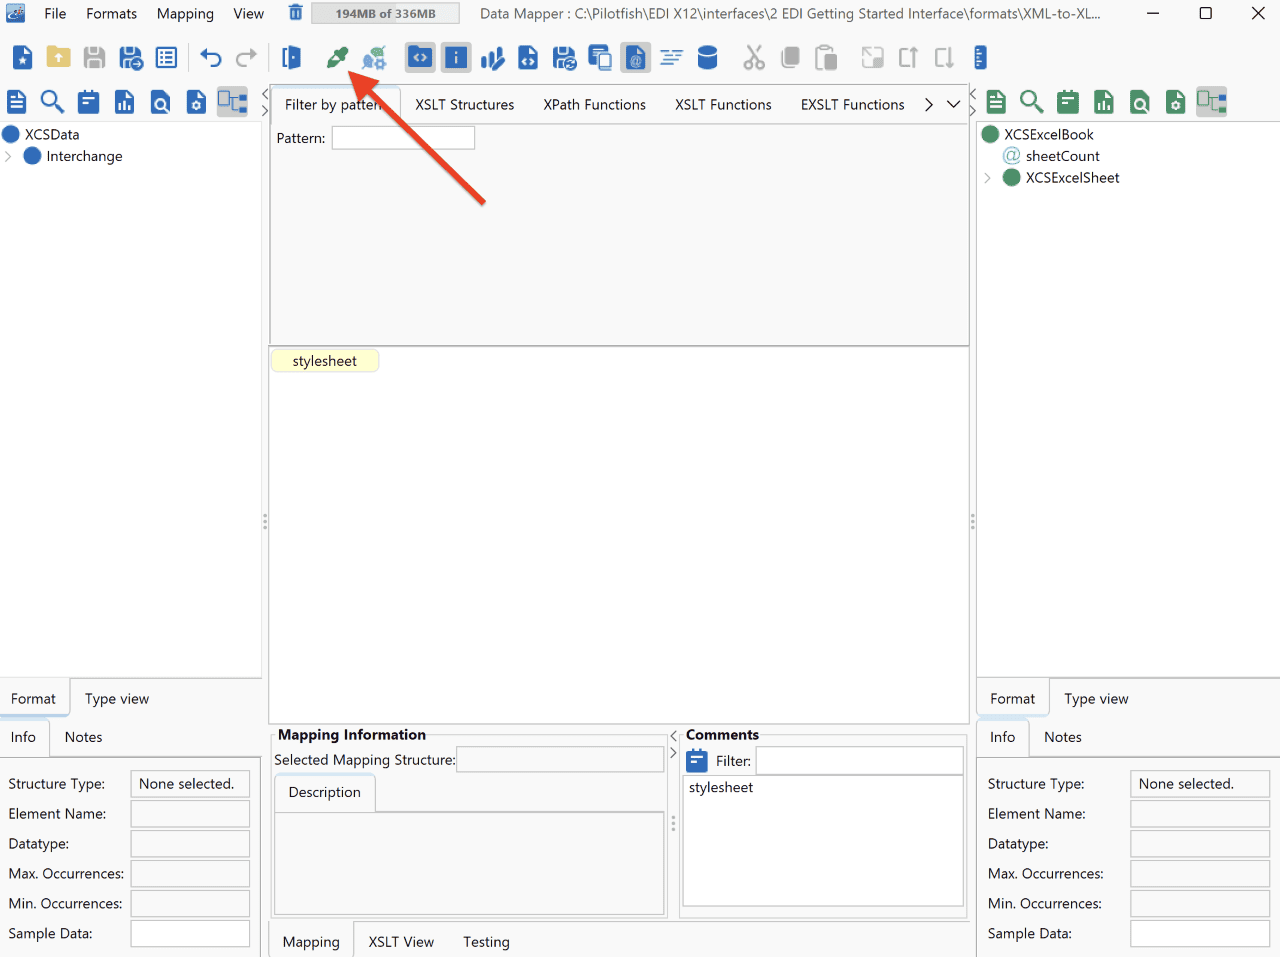This screenshot has height=957, width=1280.
Task: Open the Mapping menu
Action: coord(185,13)
